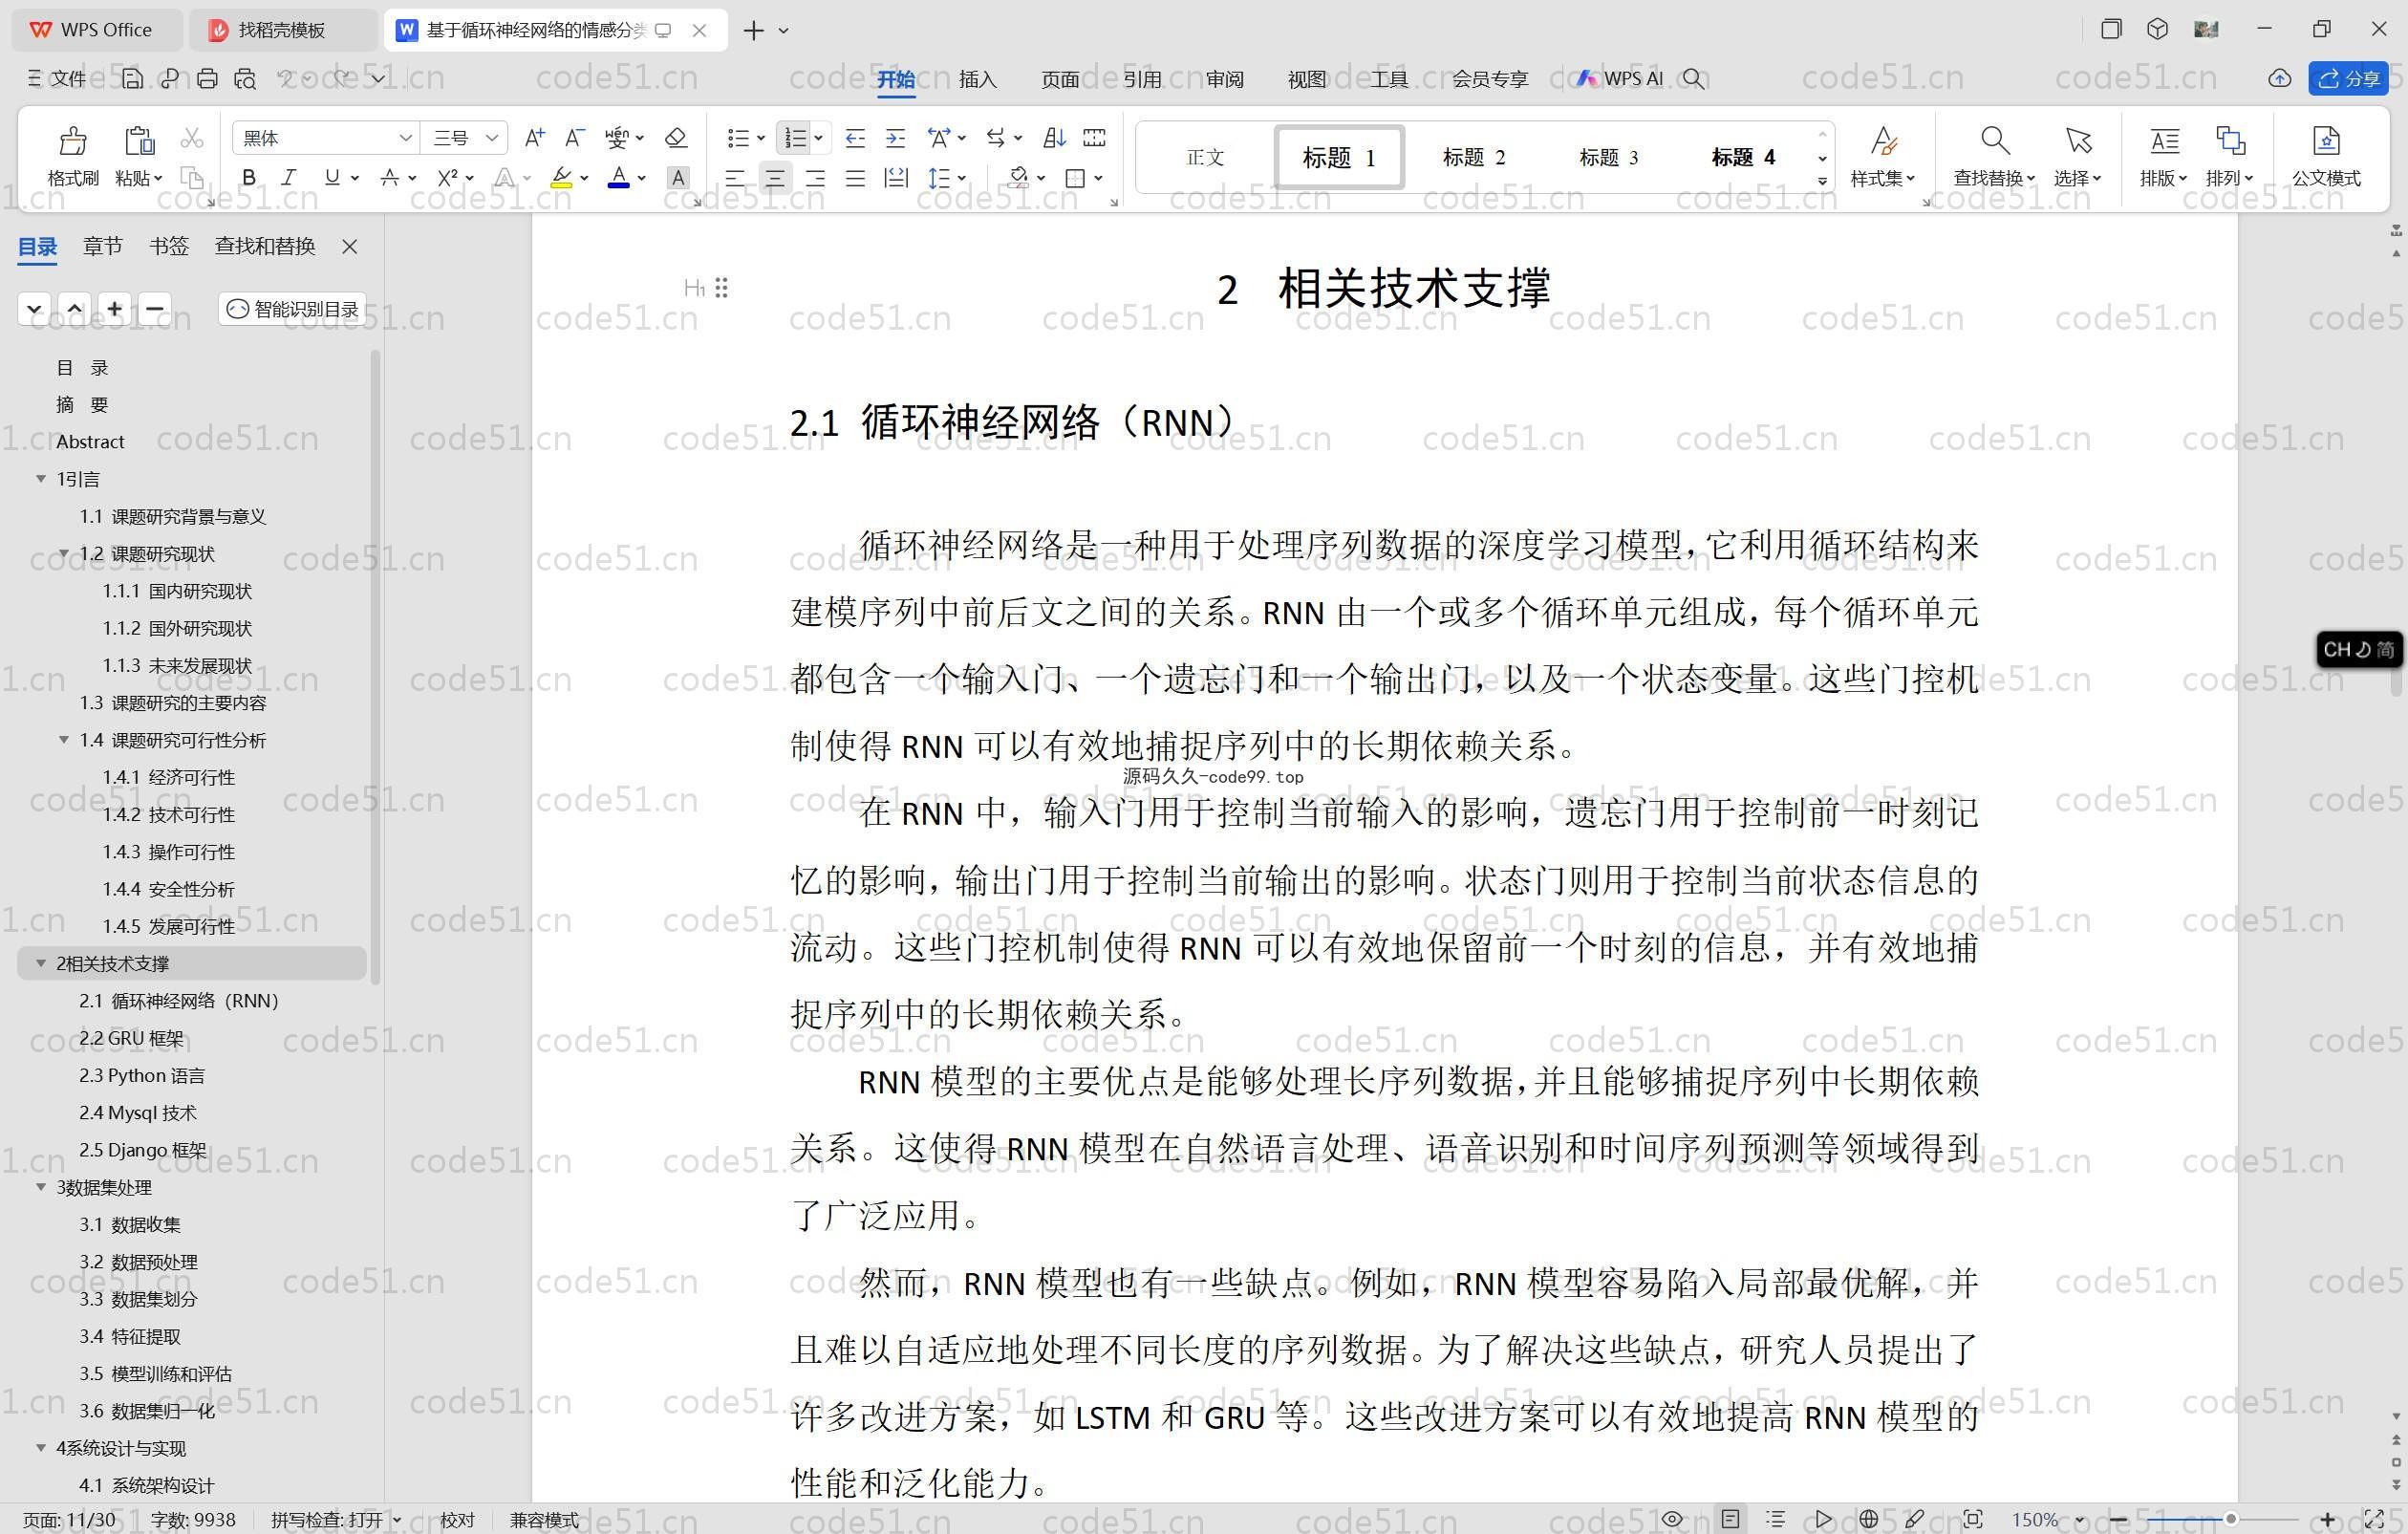Close the navigation pane with X
Image resolution: width=2408 pixels, height=1534 pixels.
349,246
